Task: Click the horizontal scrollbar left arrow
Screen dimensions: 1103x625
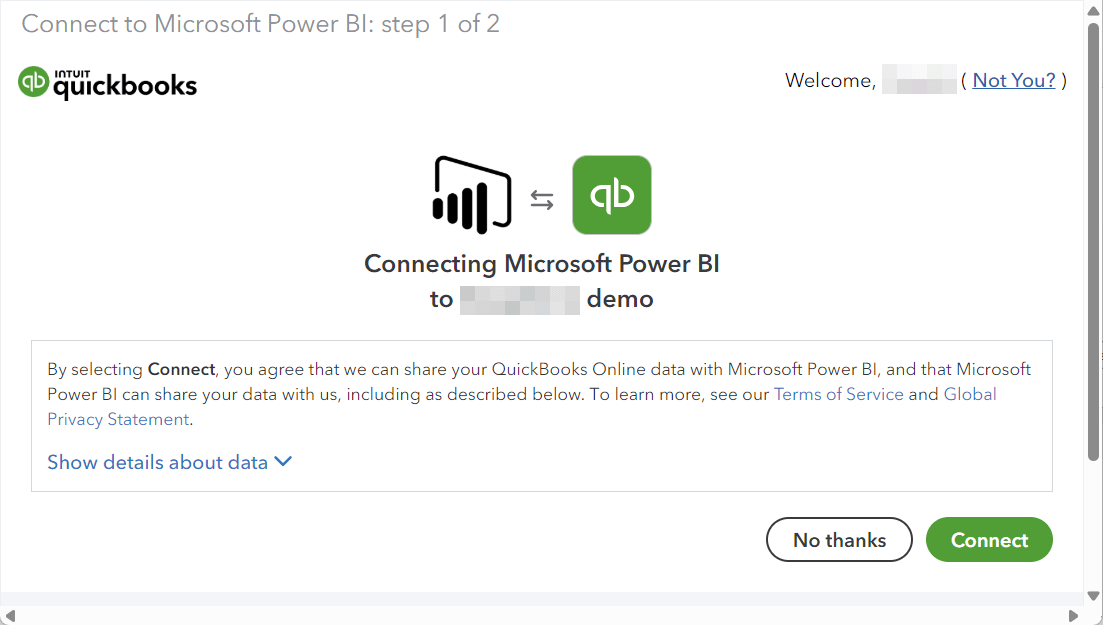Action: click(9, 616)
